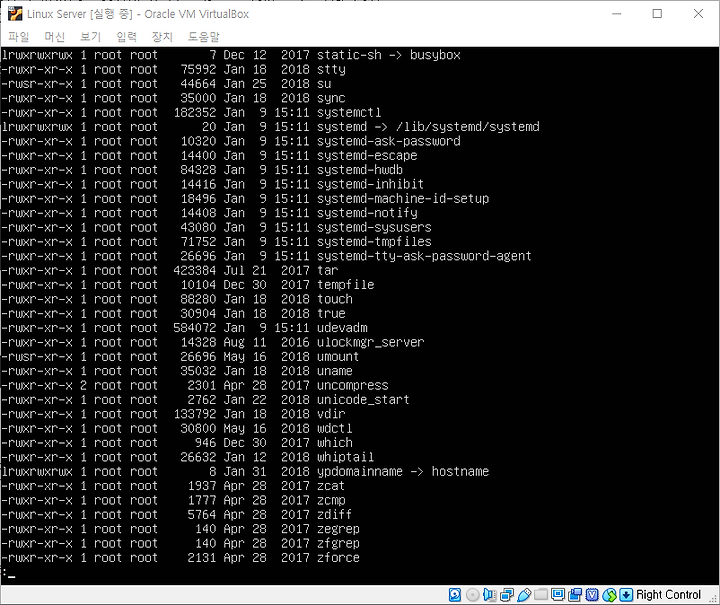Viewport: 720px width, 605px height.
Task: Click the 'systemd-escape' file name
Action: tap(367, 156)
